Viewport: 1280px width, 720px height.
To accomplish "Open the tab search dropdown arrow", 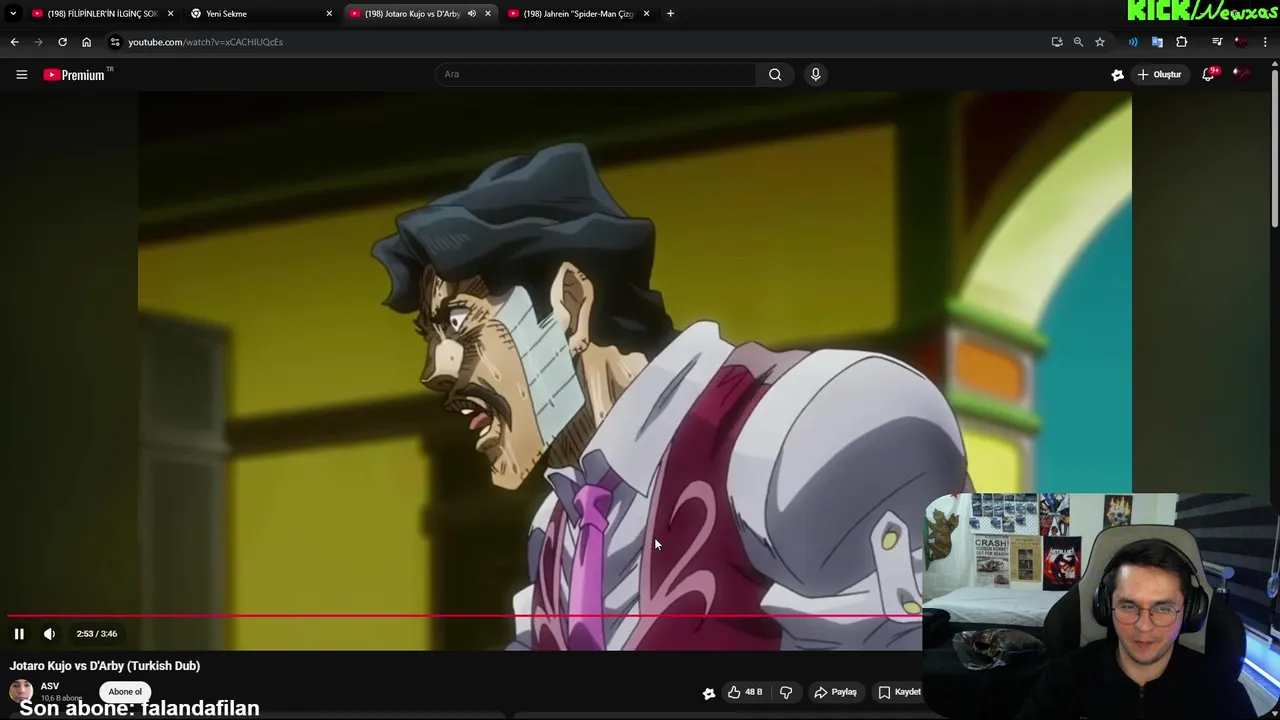I will click(13, 14).
